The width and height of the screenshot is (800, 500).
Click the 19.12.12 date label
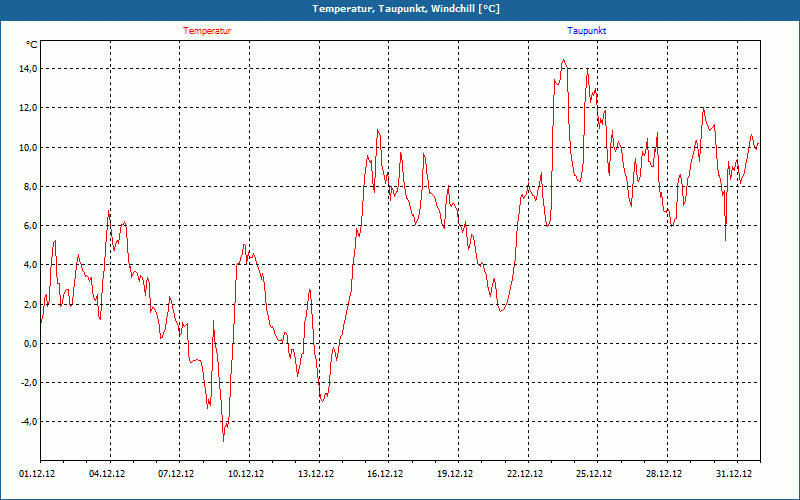coord(455,474)
